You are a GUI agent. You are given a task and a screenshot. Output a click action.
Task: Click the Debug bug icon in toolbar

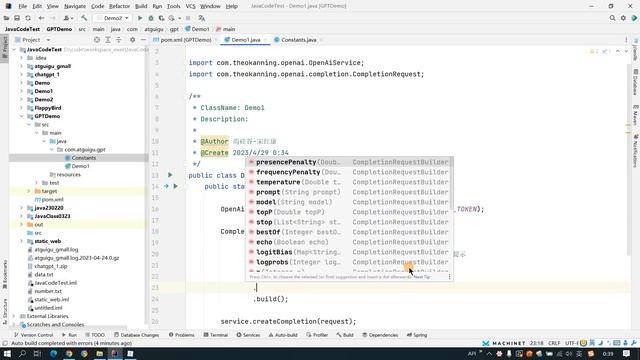coord(151,18)
